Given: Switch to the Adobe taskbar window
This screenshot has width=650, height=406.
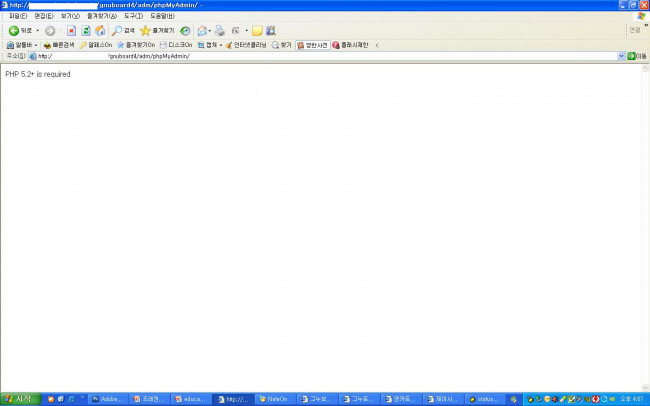Looking at the screenshot, I should pyautogui.click(x=107, y=399).
